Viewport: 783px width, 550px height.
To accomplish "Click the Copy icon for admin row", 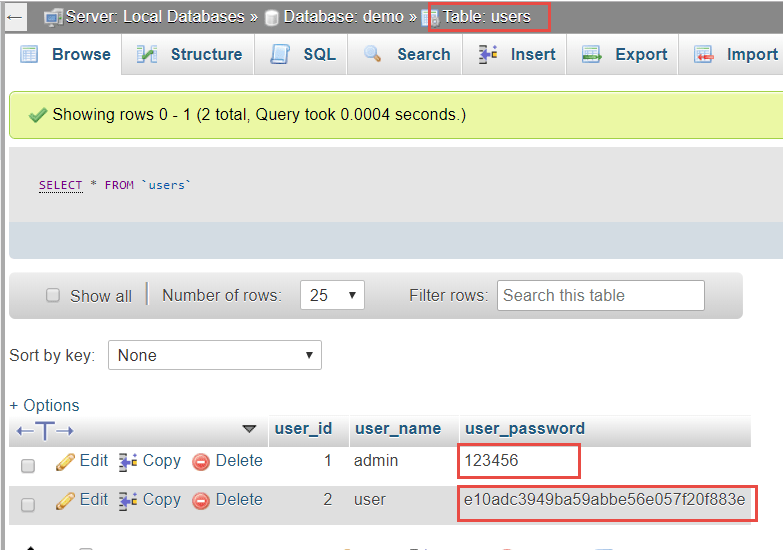I will [128, 462].
